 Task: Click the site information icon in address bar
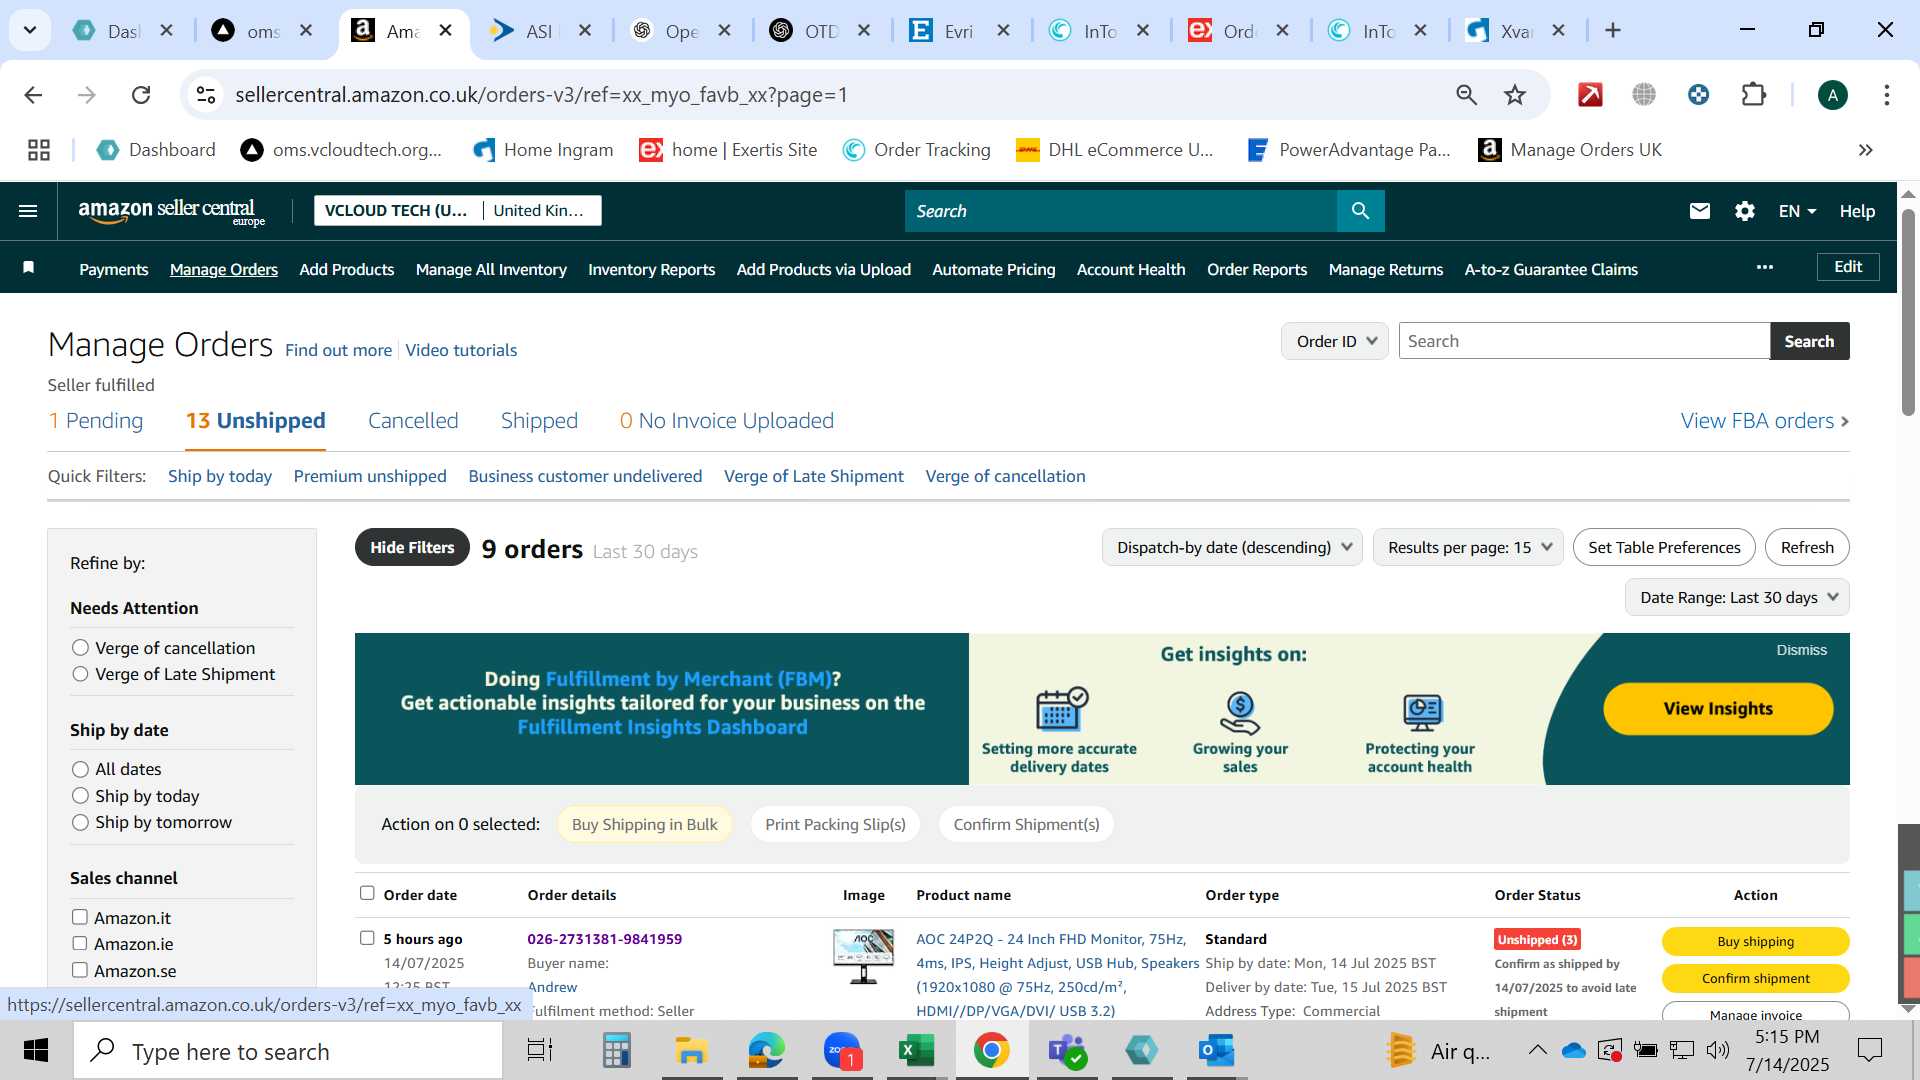206,95
